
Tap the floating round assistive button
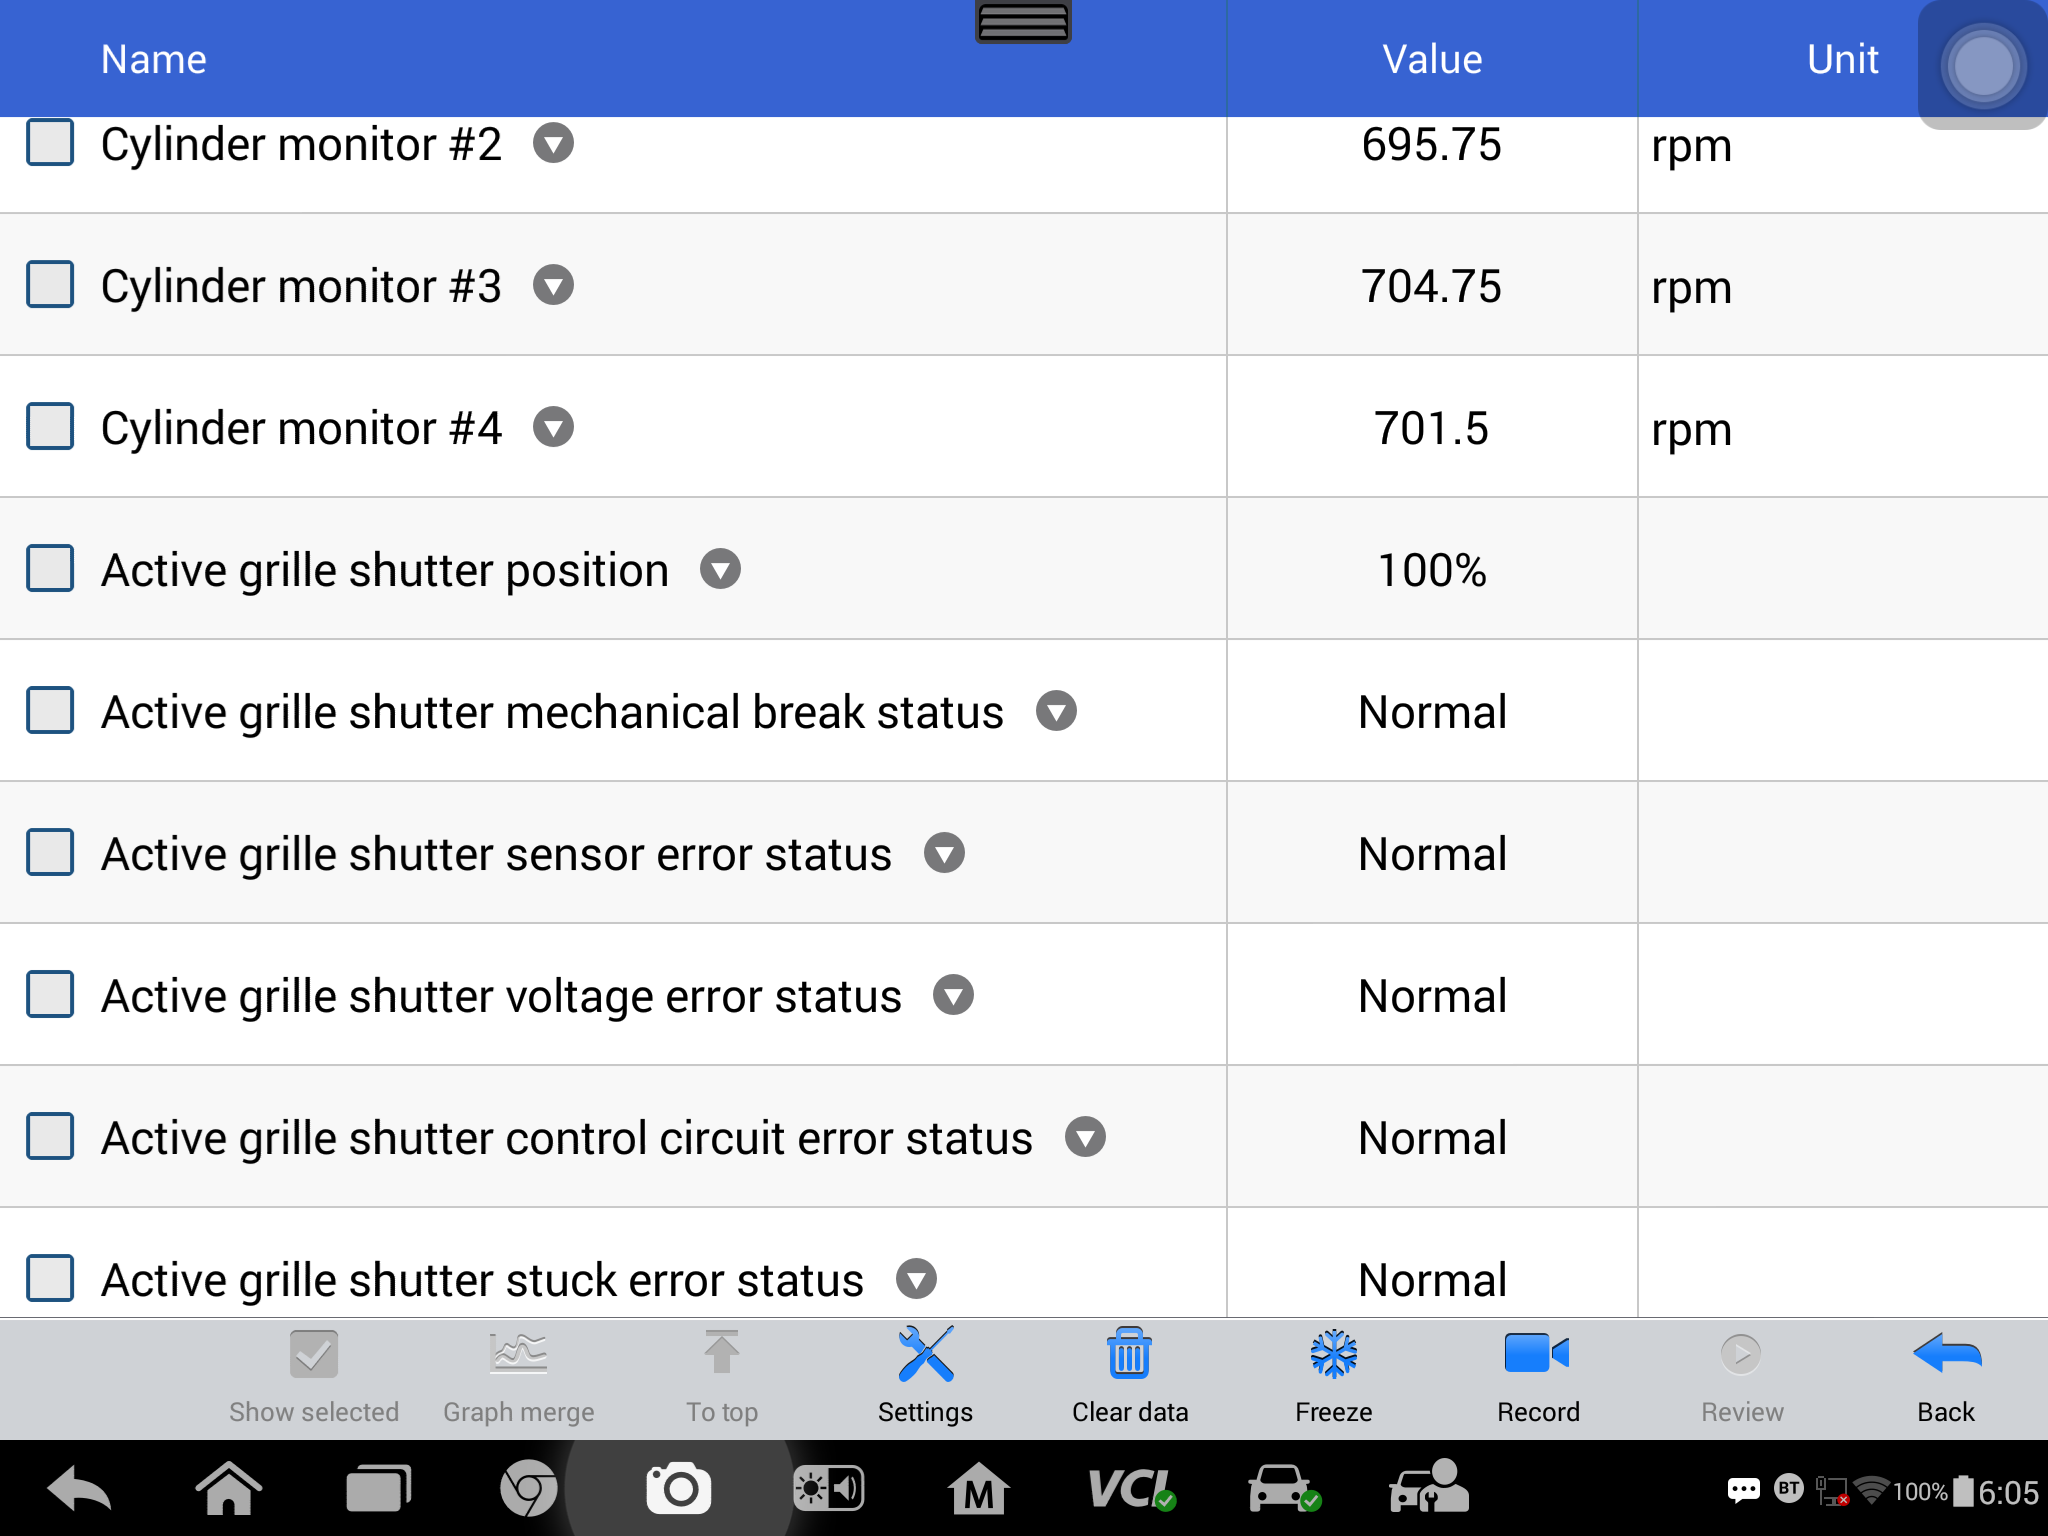point(1983,65)
